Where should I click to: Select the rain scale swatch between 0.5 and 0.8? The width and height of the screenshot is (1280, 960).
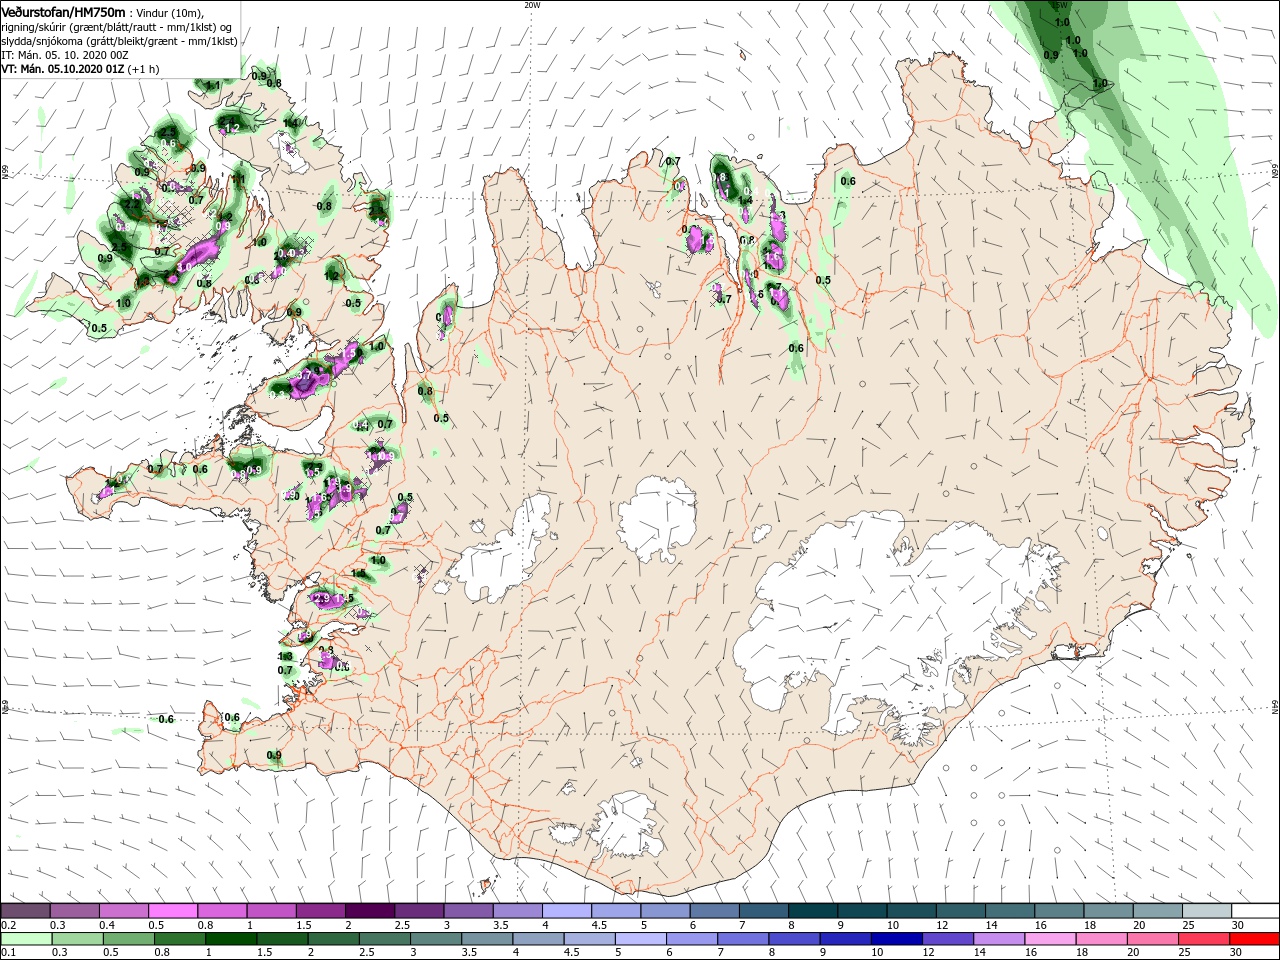pyautogui.click(x=129, y=939)
